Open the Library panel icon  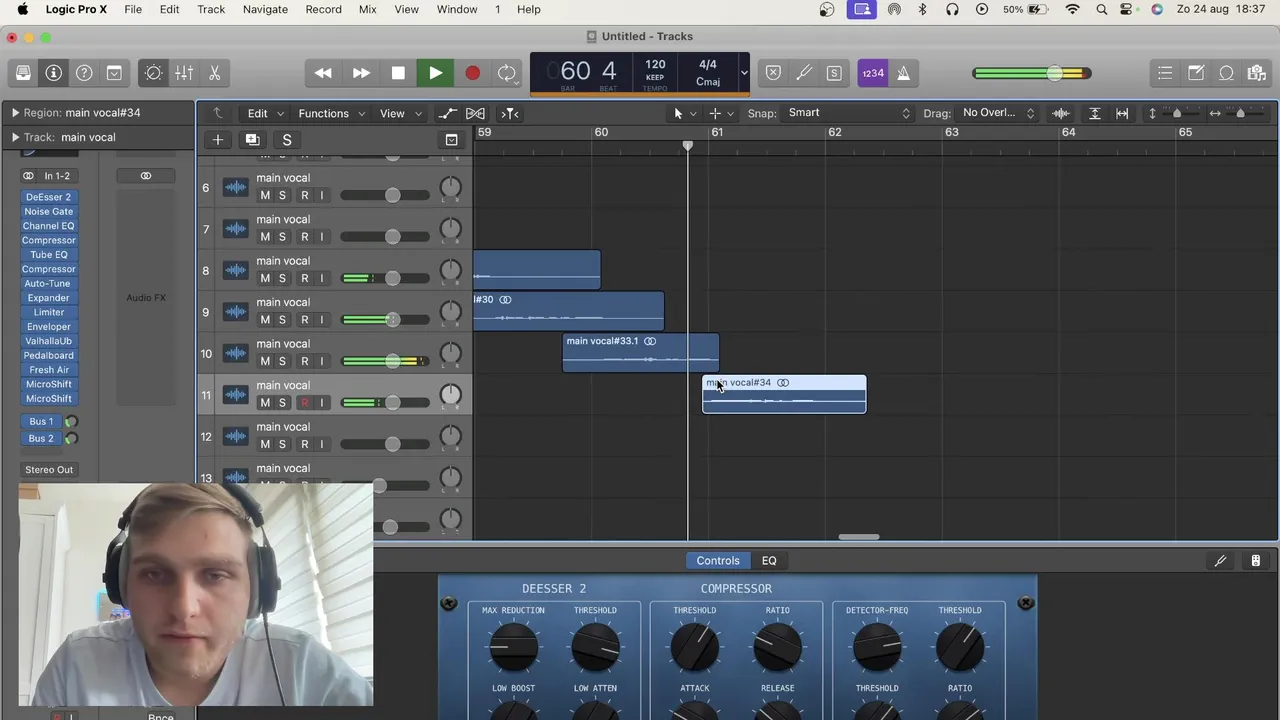23,73
